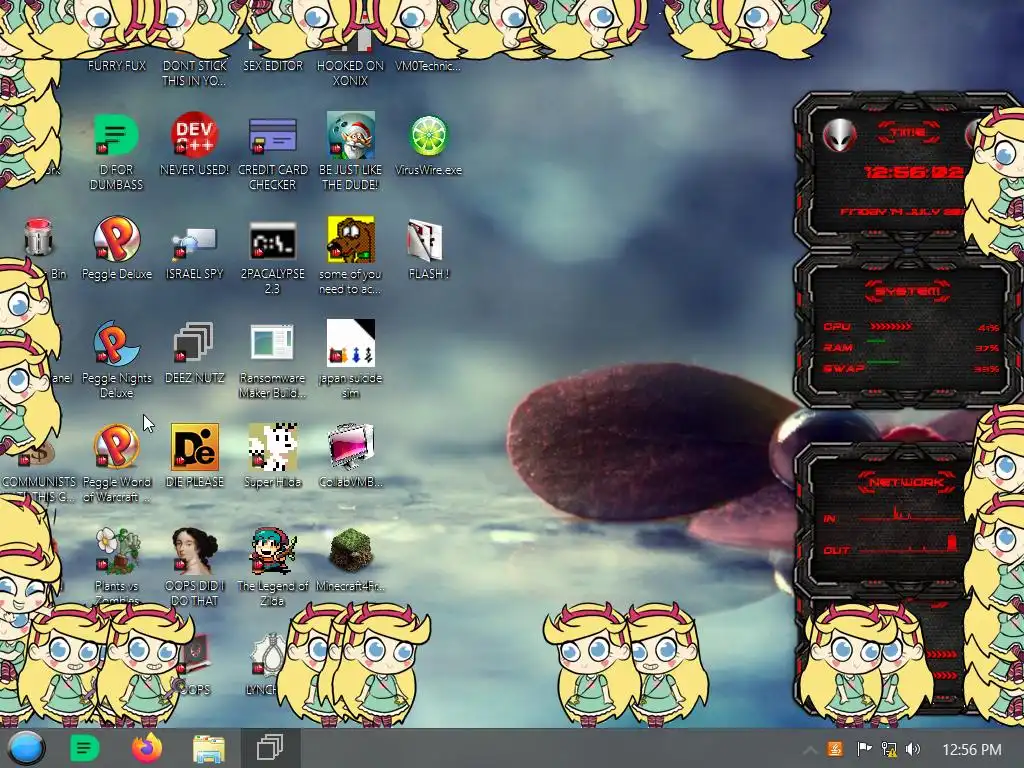1024x768 pixels.
Task: Open the Action Center flag icon
Action: 864,749
